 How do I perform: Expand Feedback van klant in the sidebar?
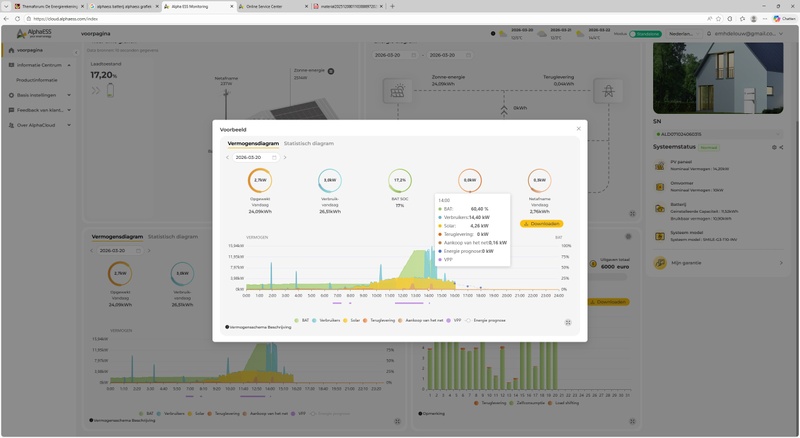(39, 110)
